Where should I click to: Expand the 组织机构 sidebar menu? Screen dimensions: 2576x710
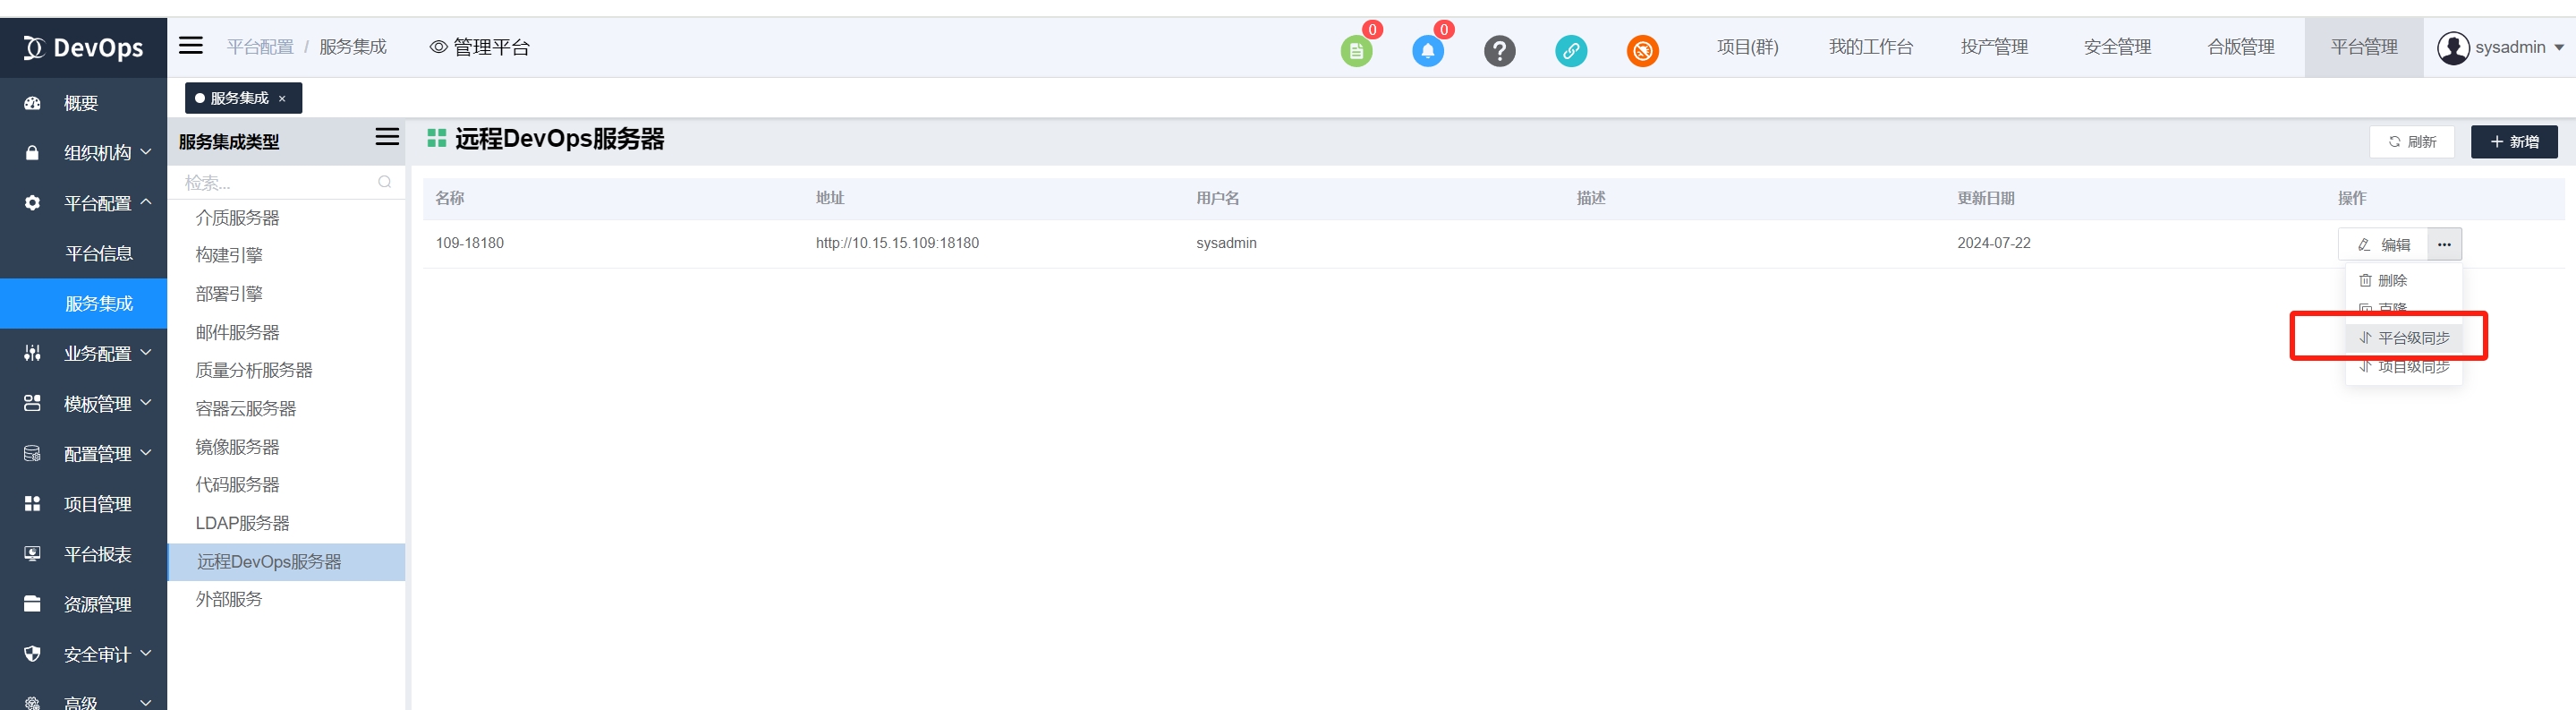tap(83, 153)
